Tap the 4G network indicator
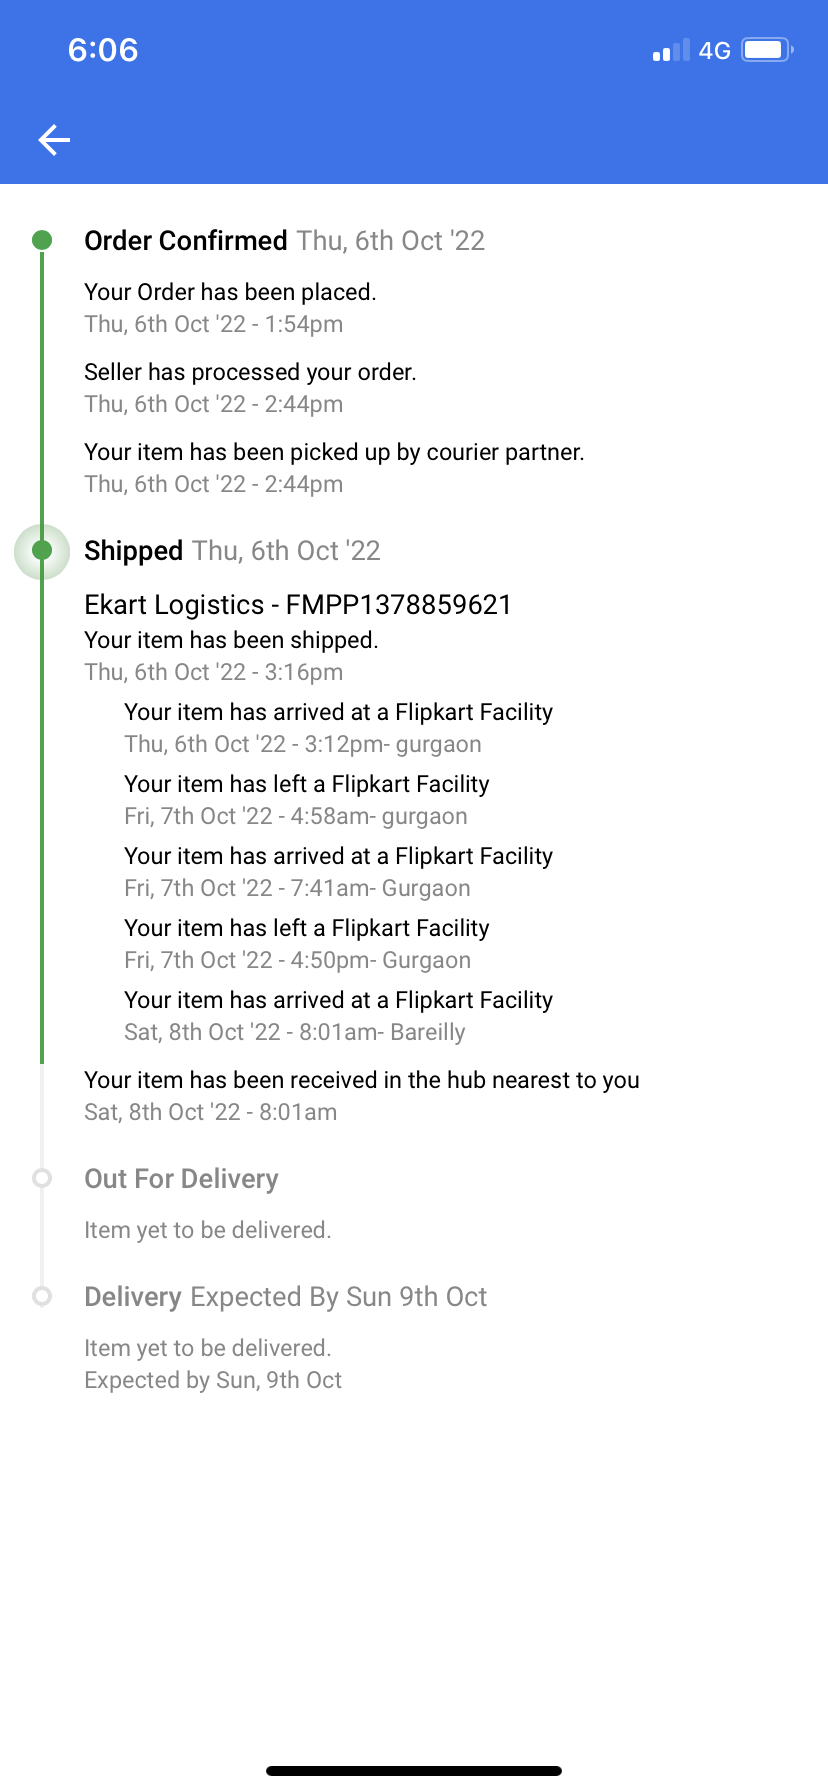This screenshot has width=828, height=1792. tap(714, 51)
